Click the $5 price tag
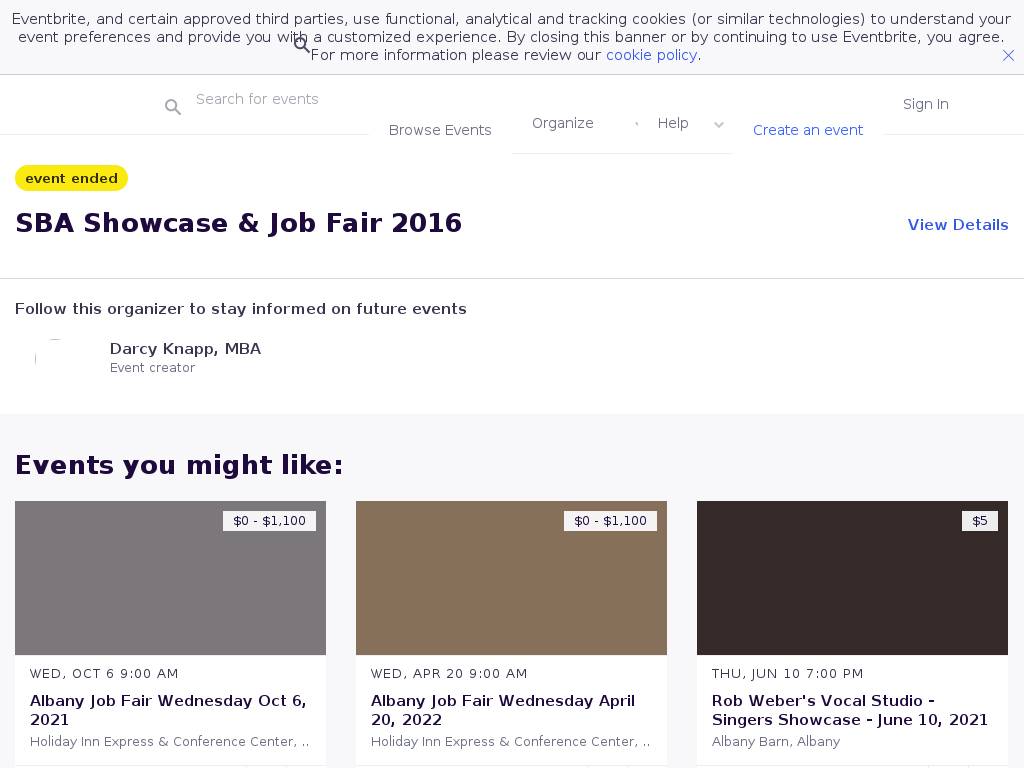This screenshot has width=1024, height=768. coord(979,521)
